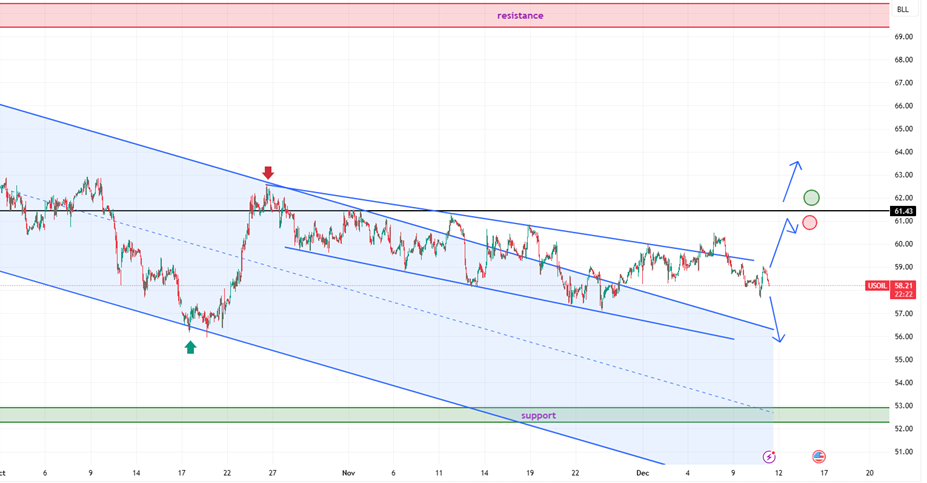Select the green support zone text
This screenshot has width=927, height=483.
tap(538, 415)
